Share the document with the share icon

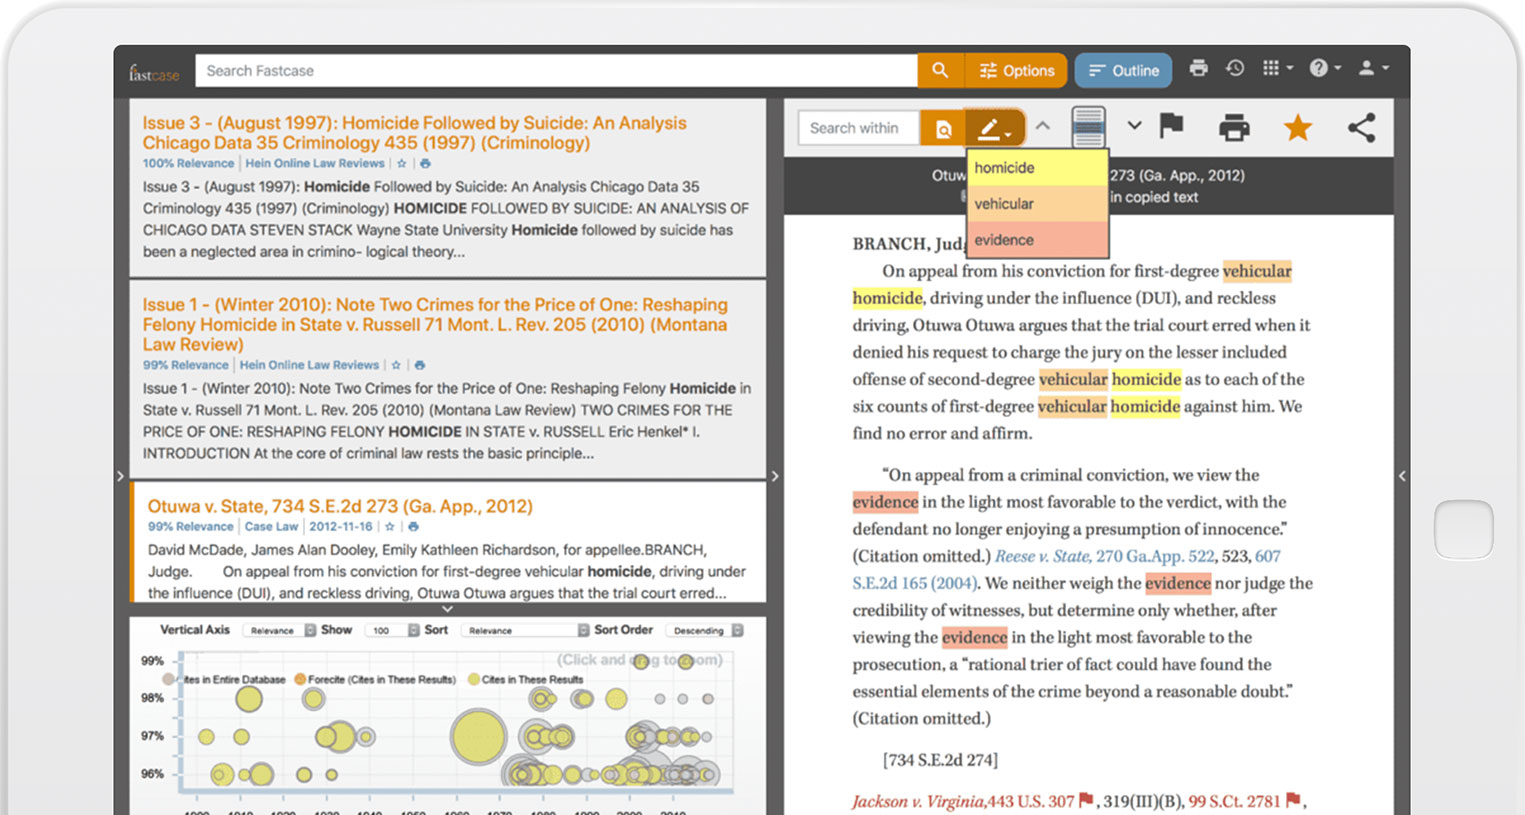point(1361,128)
